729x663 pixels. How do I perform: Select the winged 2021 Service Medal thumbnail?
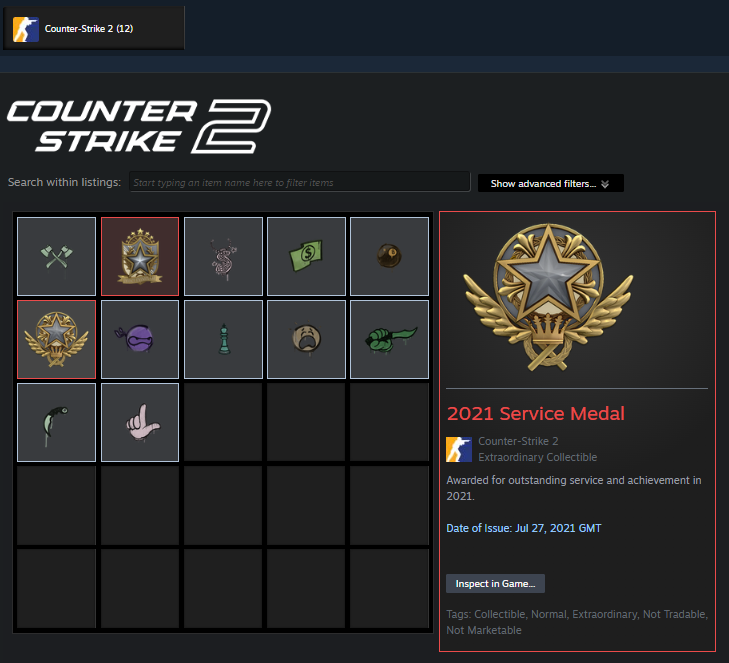pos(56,339)
